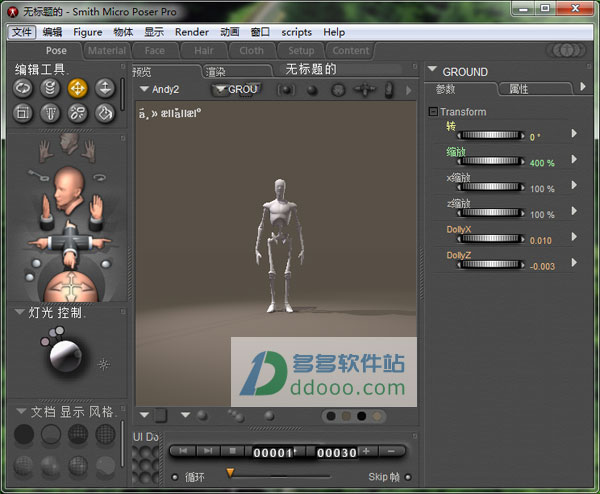
Task: Click the orange timeline scrubber marker
Action: [230, 473]
